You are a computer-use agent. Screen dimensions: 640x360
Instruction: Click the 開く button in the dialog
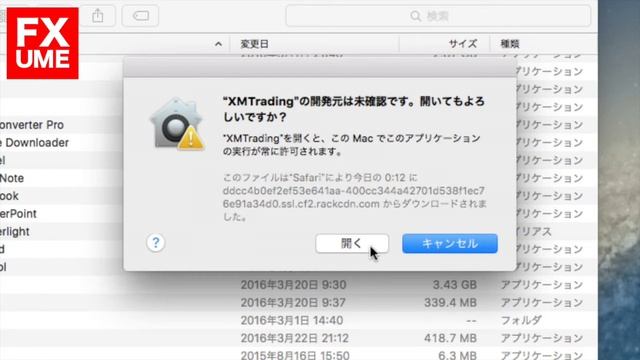352,244
